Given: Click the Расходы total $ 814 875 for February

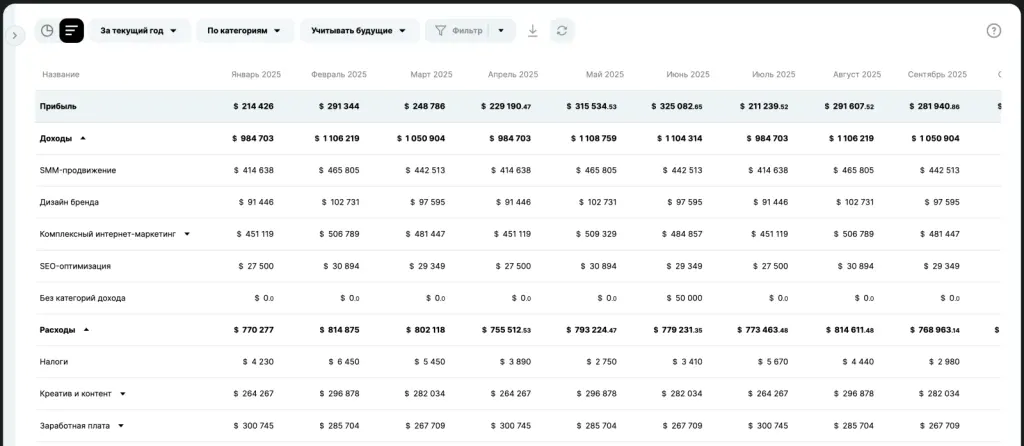Looking at the screenshot, I should [x=340, y=330].
